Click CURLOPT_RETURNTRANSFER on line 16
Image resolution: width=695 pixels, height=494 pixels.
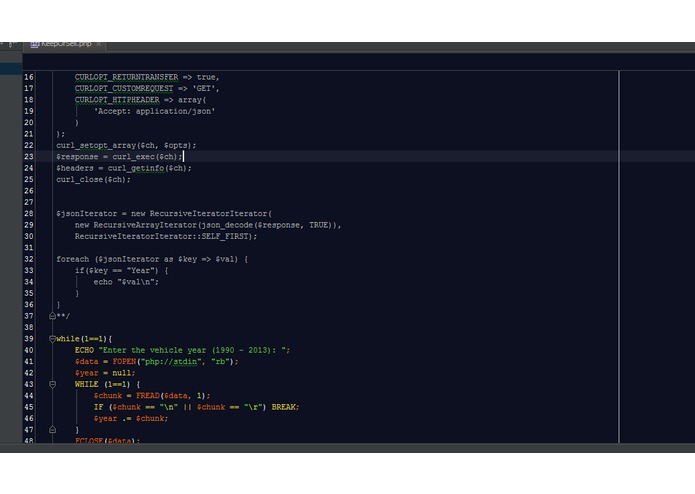pyautogui.click(x=126, y=77)
